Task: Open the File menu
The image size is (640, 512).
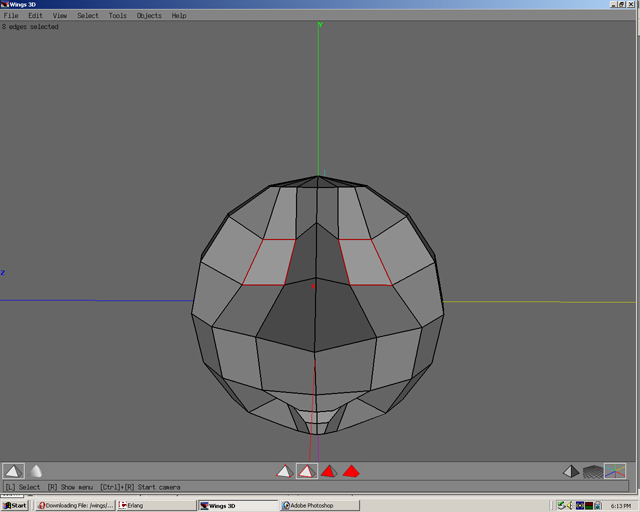Action: [11, 16]
